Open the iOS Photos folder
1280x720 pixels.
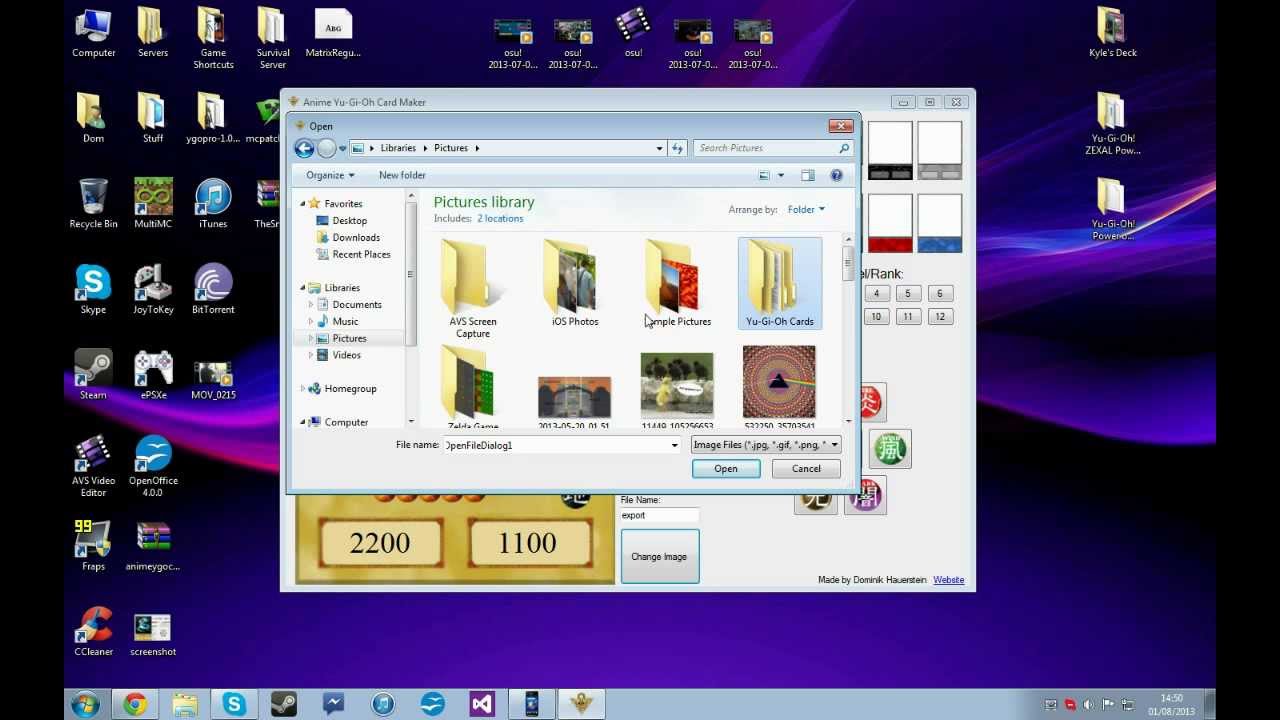pyautogui.click(x=575, y=284)
